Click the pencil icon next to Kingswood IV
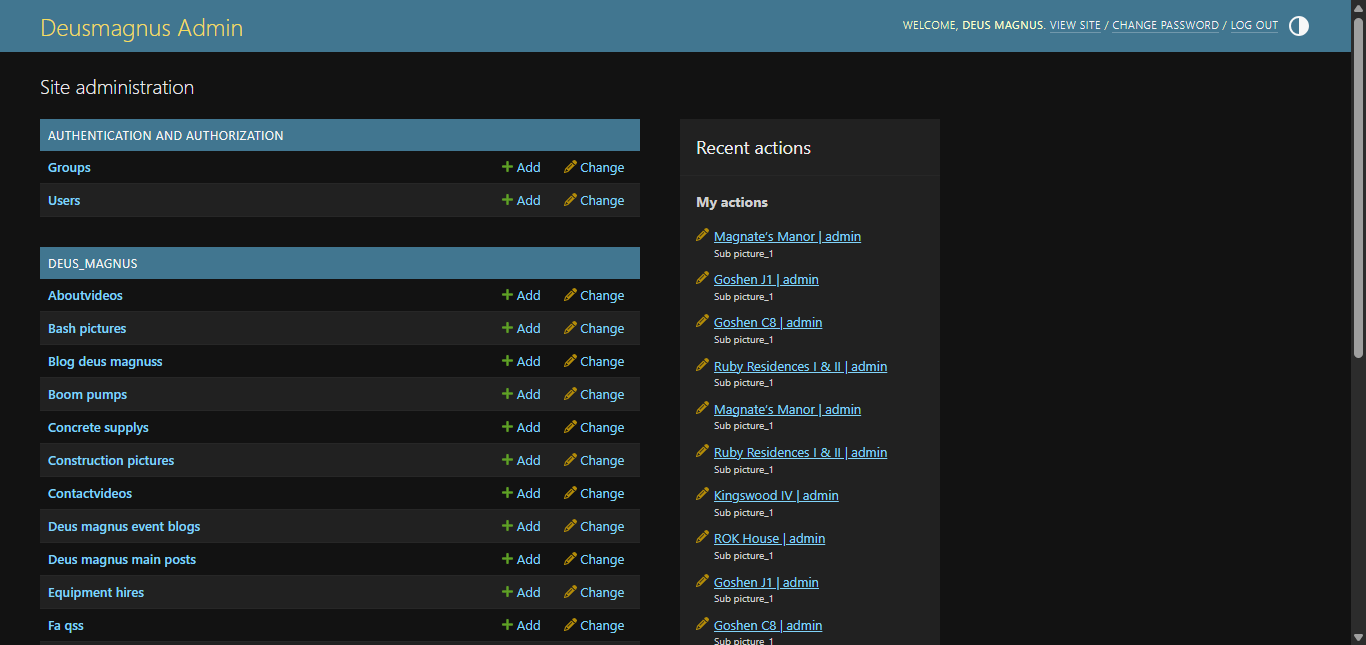 (x=702, y=495)
